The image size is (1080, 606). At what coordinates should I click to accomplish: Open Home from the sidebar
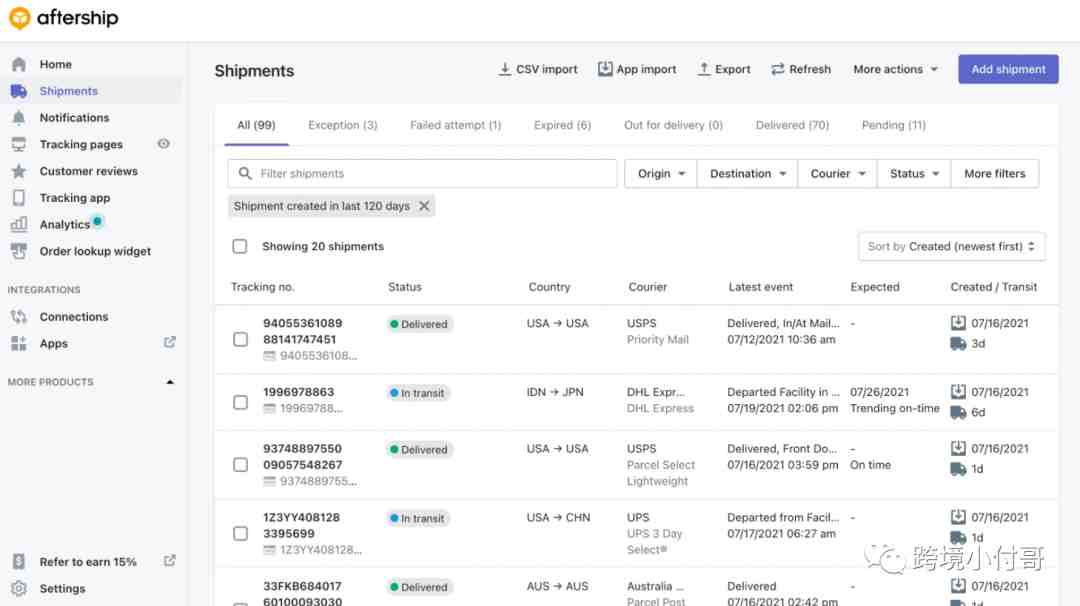tap(55, 64)
